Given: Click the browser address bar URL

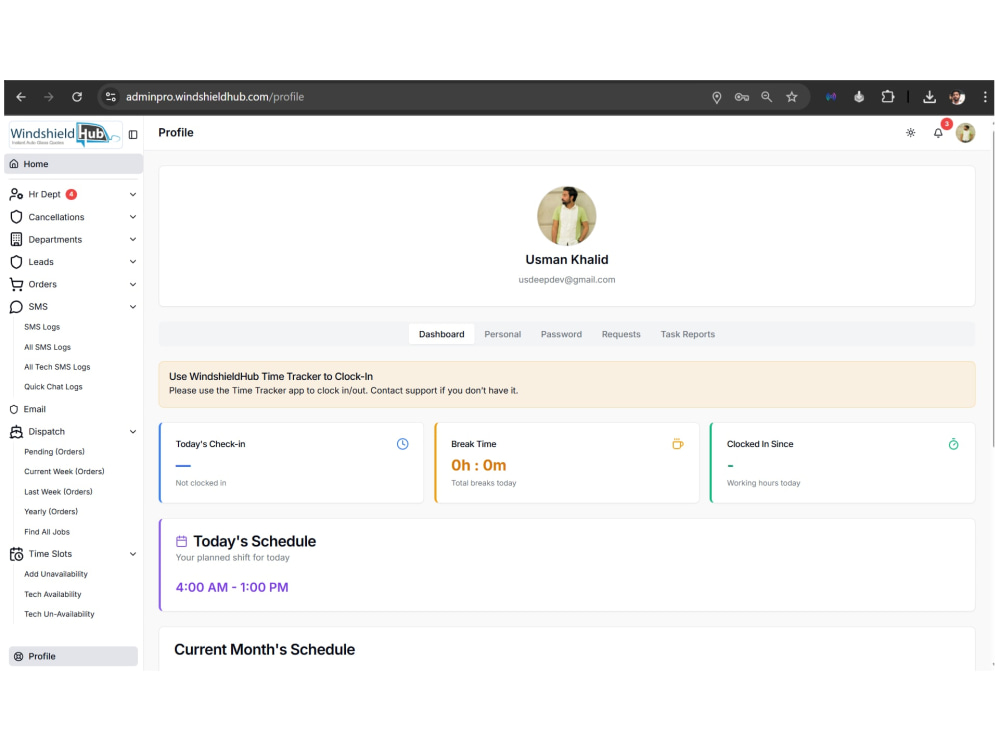Looking at the screenshot, I should 214,97.
